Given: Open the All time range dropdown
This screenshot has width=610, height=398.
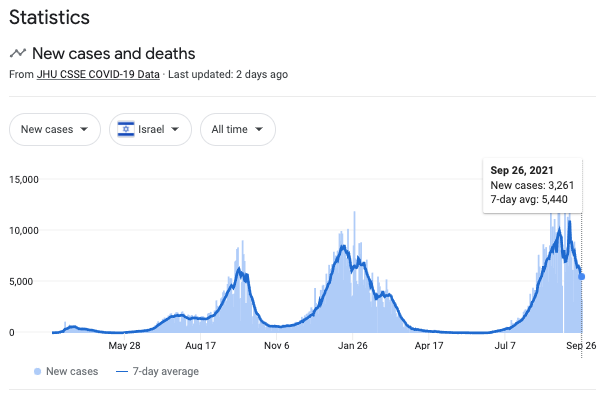Looking at the screenshot, I should tap(238, 130).
